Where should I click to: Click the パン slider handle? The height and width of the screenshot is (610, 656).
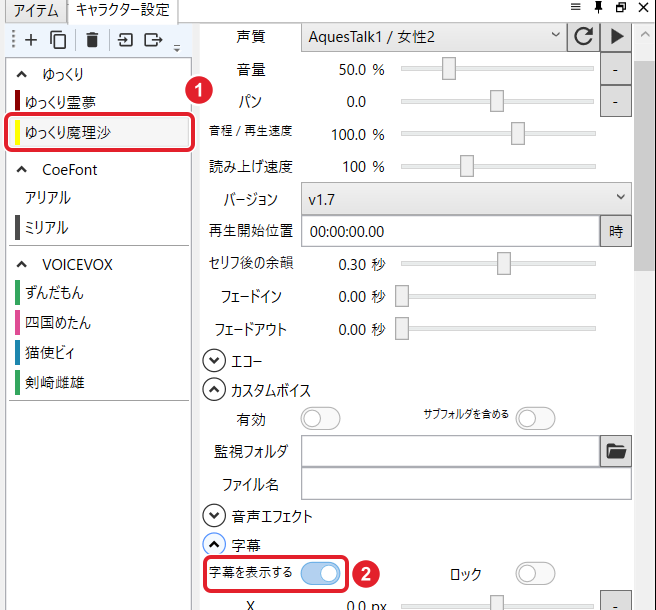point(497,101)
